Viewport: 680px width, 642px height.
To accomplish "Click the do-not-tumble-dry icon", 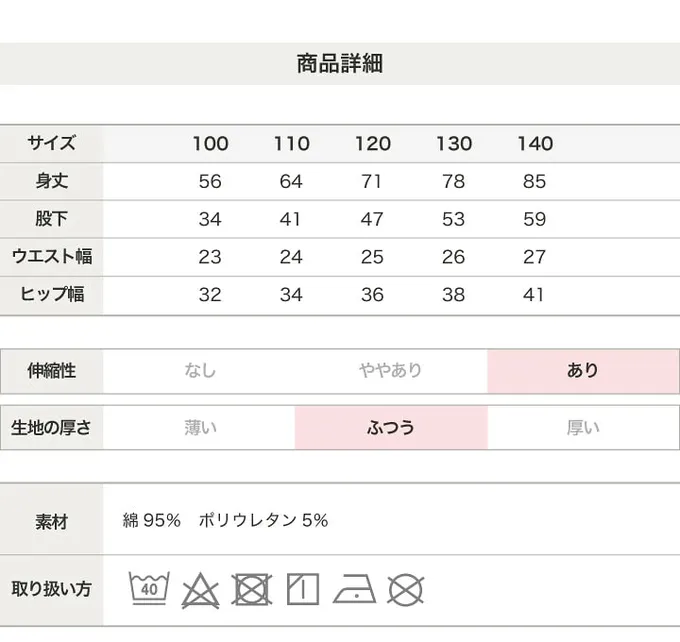I will (x=252, y=590).
